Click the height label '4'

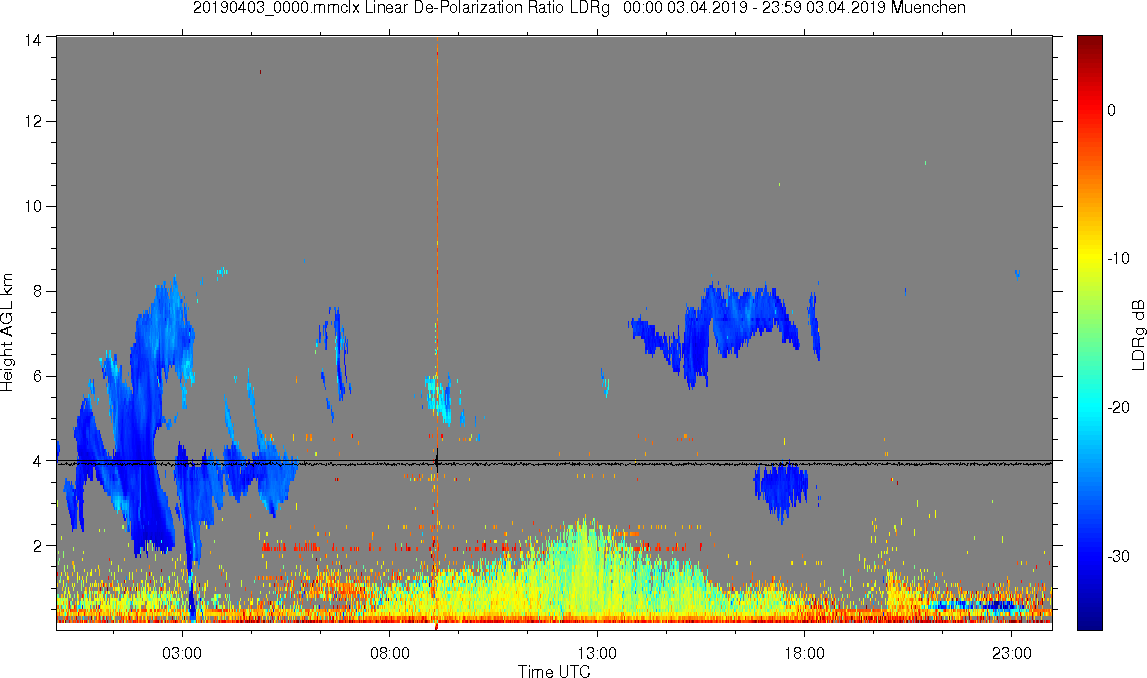tap(37, 461)
